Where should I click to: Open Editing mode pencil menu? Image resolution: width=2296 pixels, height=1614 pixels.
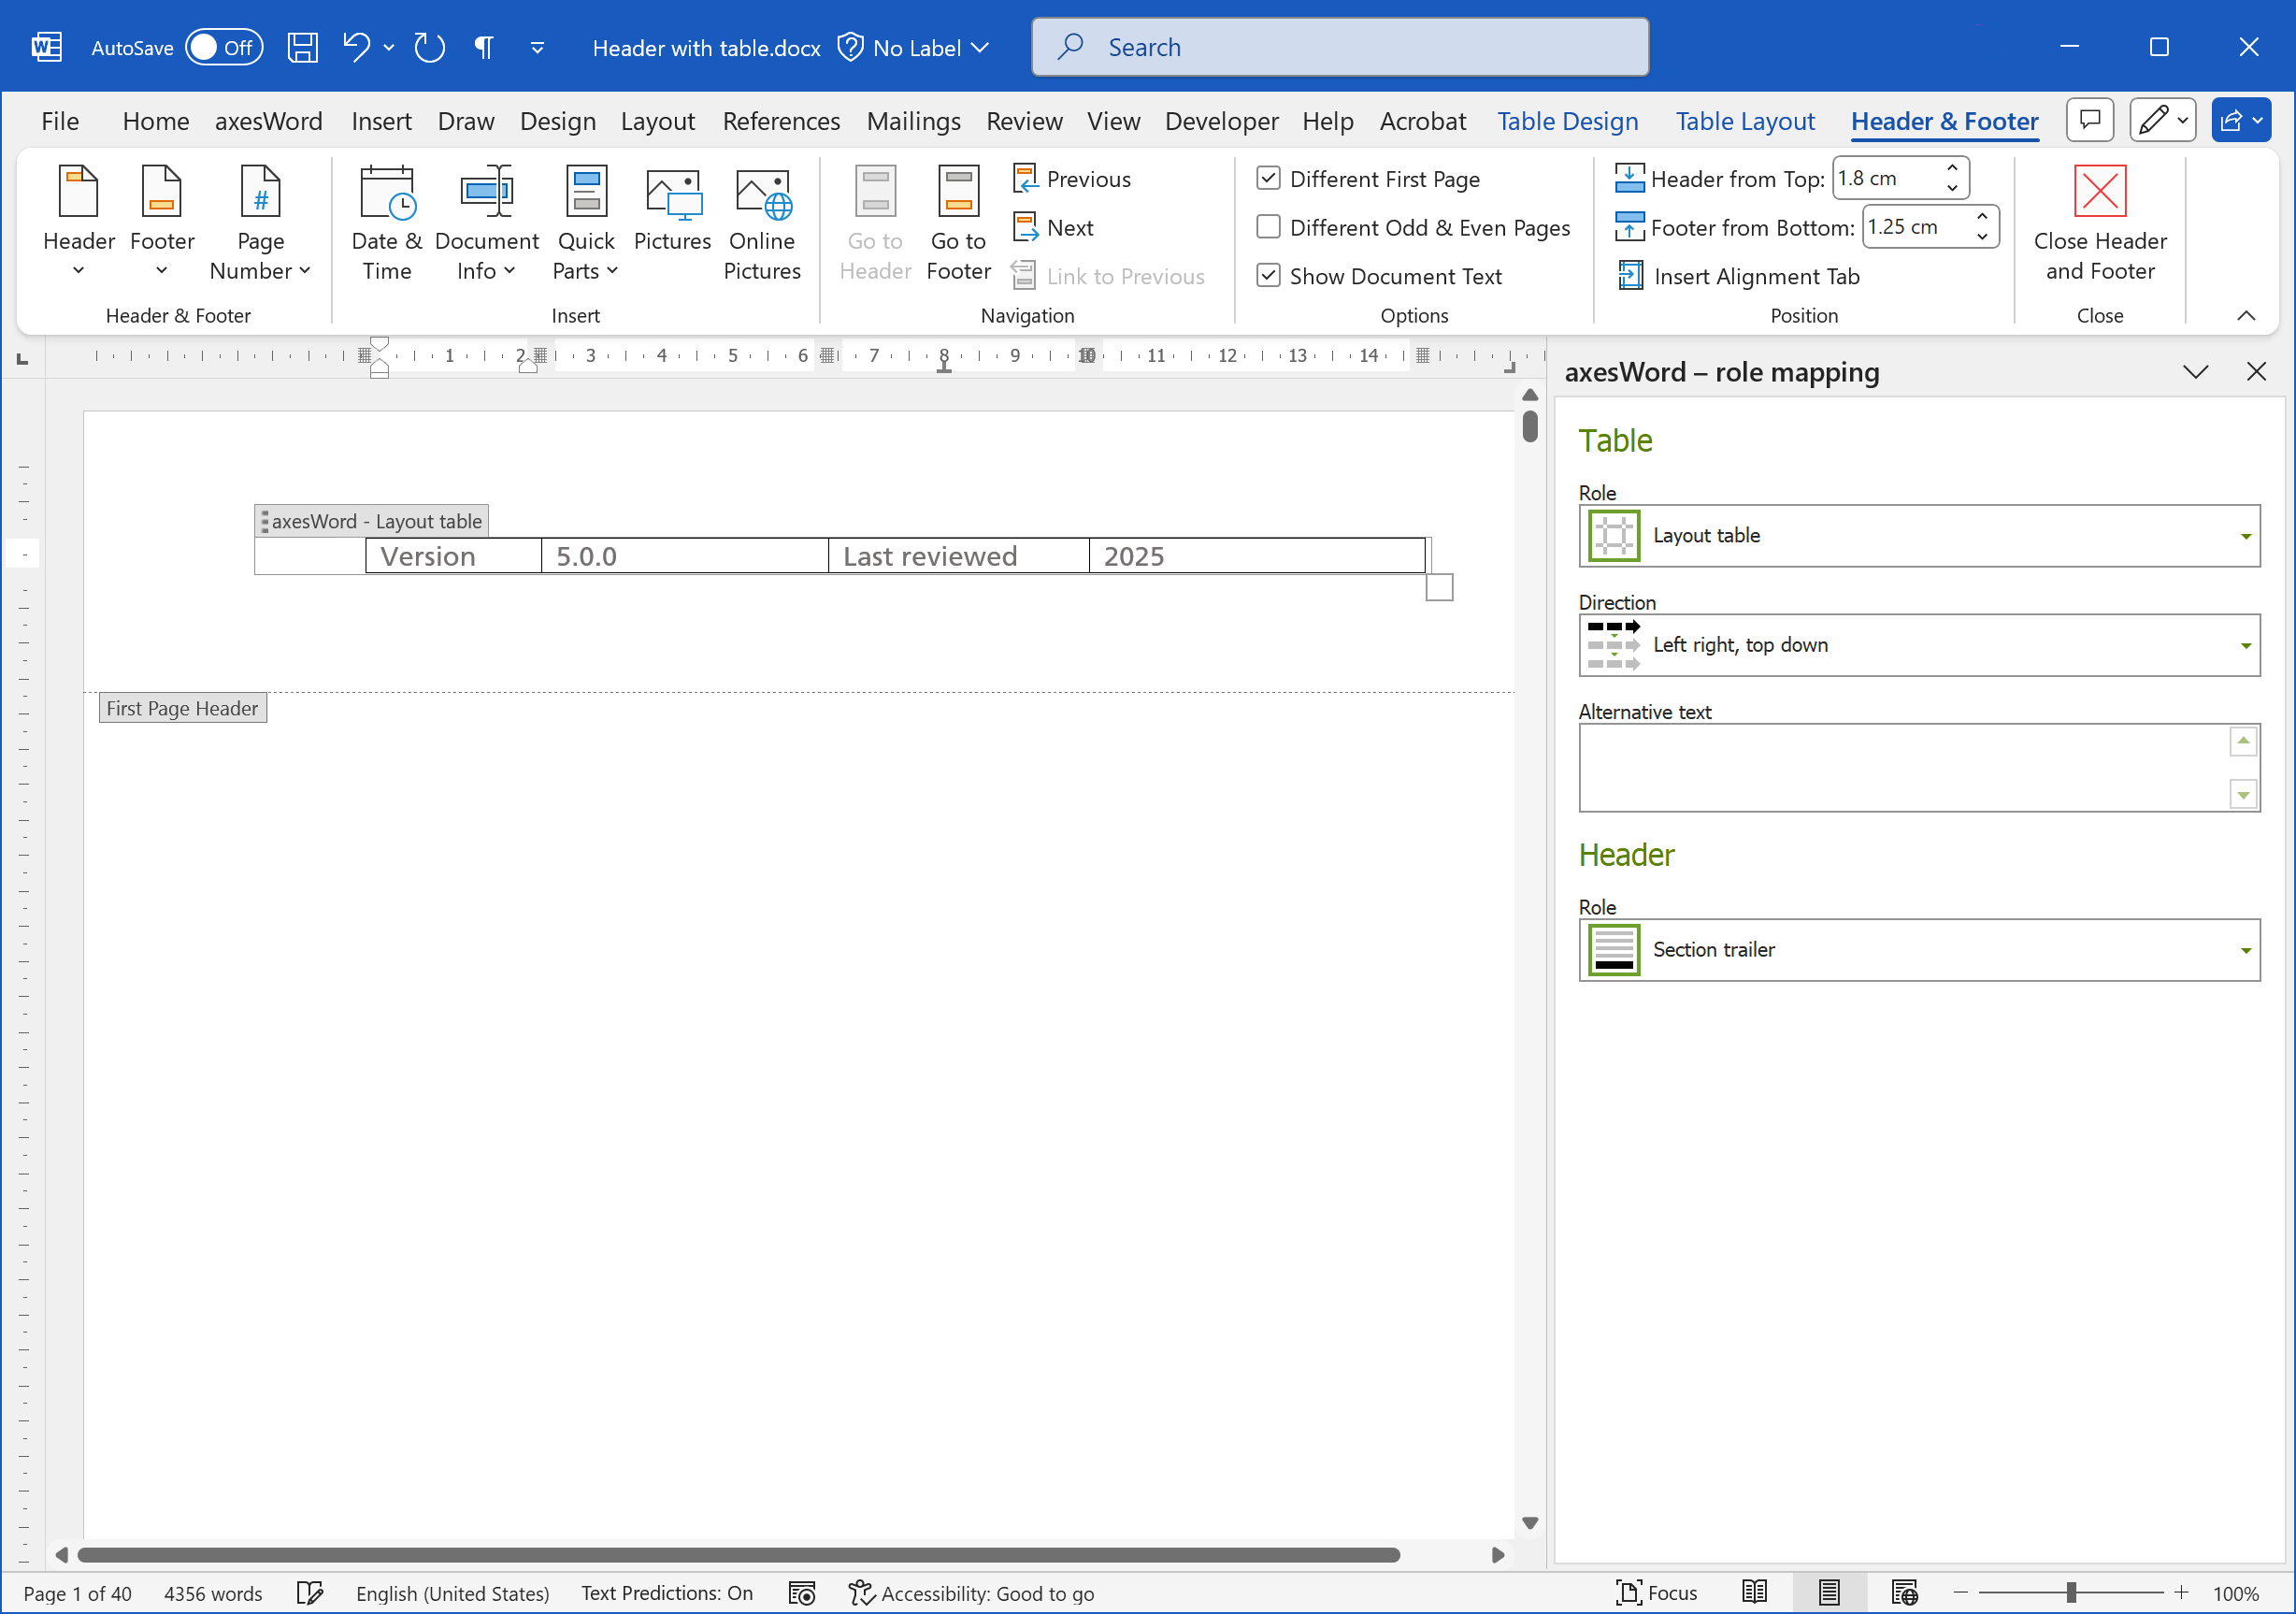tap(2162, 121)
